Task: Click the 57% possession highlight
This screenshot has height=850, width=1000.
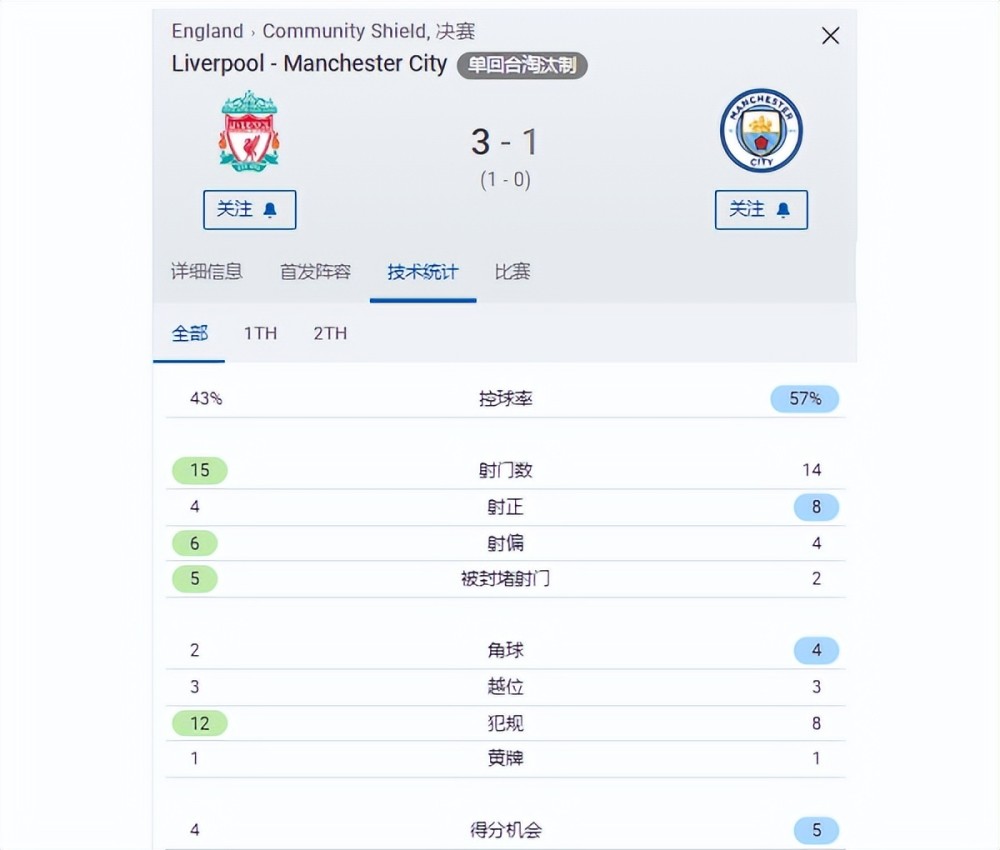Action: point(805,399)
